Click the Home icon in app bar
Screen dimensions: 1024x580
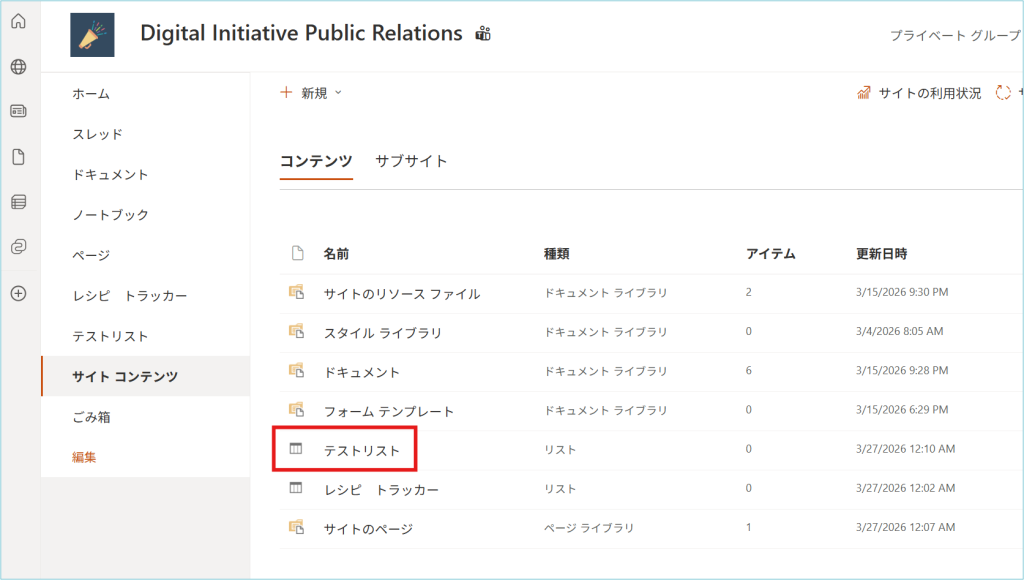point(18,21)
